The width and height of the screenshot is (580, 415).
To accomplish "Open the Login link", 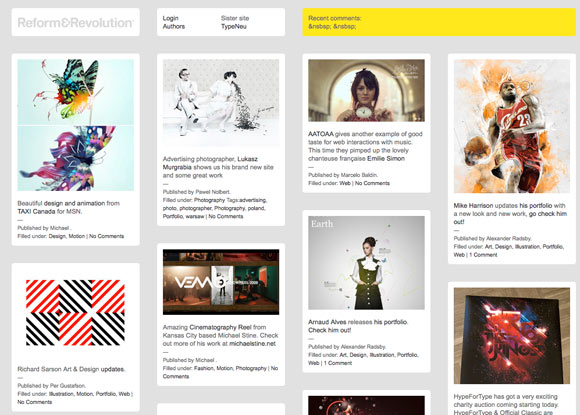I will tap(171, 18).
